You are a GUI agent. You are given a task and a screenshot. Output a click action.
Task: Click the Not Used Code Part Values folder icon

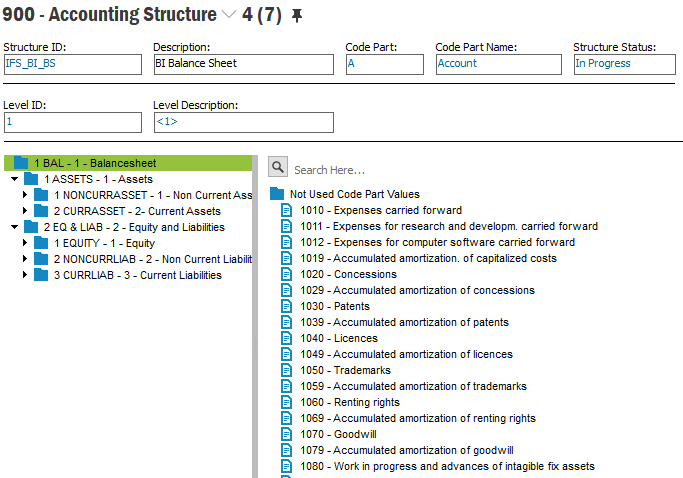click(x=278, y=194)
